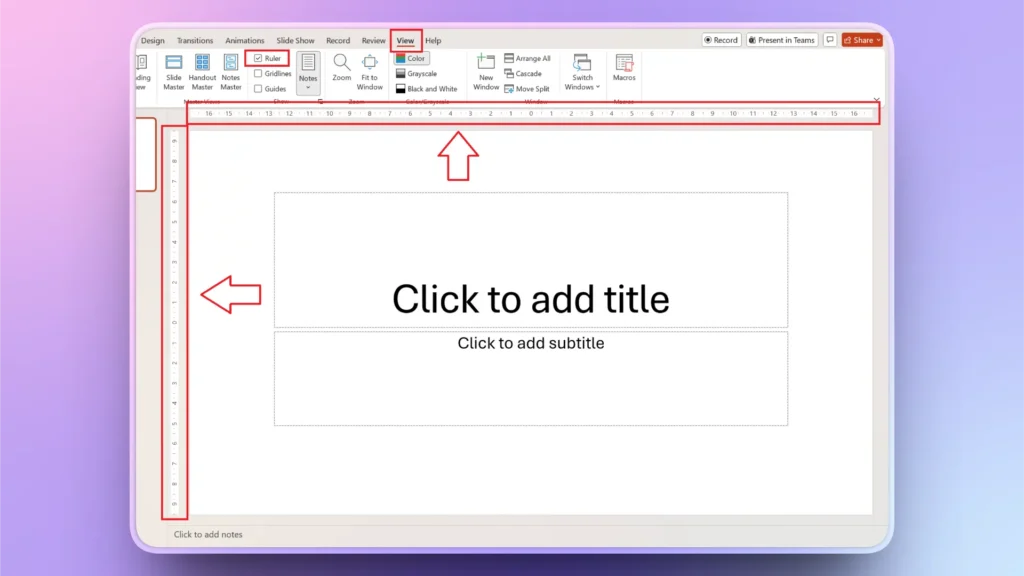Image resolution: width=1024 pixels, height=576 pixels.
Task: Click to add notes field
Action: [x=208, y=534]
